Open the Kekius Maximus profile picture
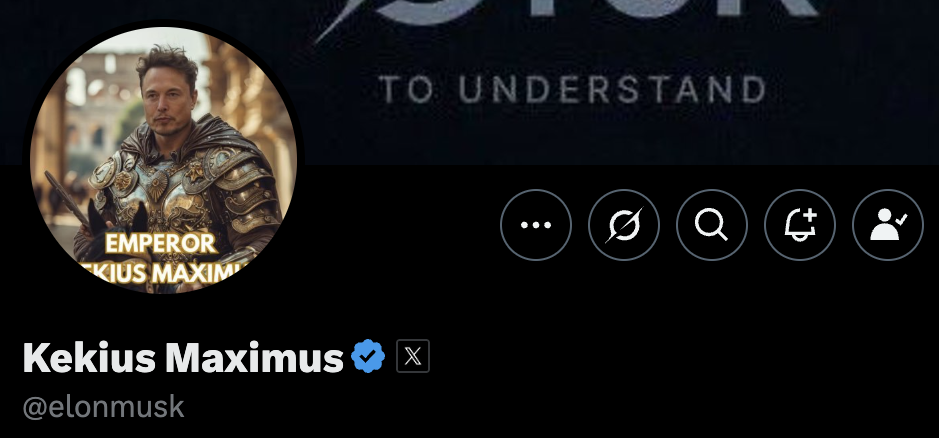 [163, 160]
